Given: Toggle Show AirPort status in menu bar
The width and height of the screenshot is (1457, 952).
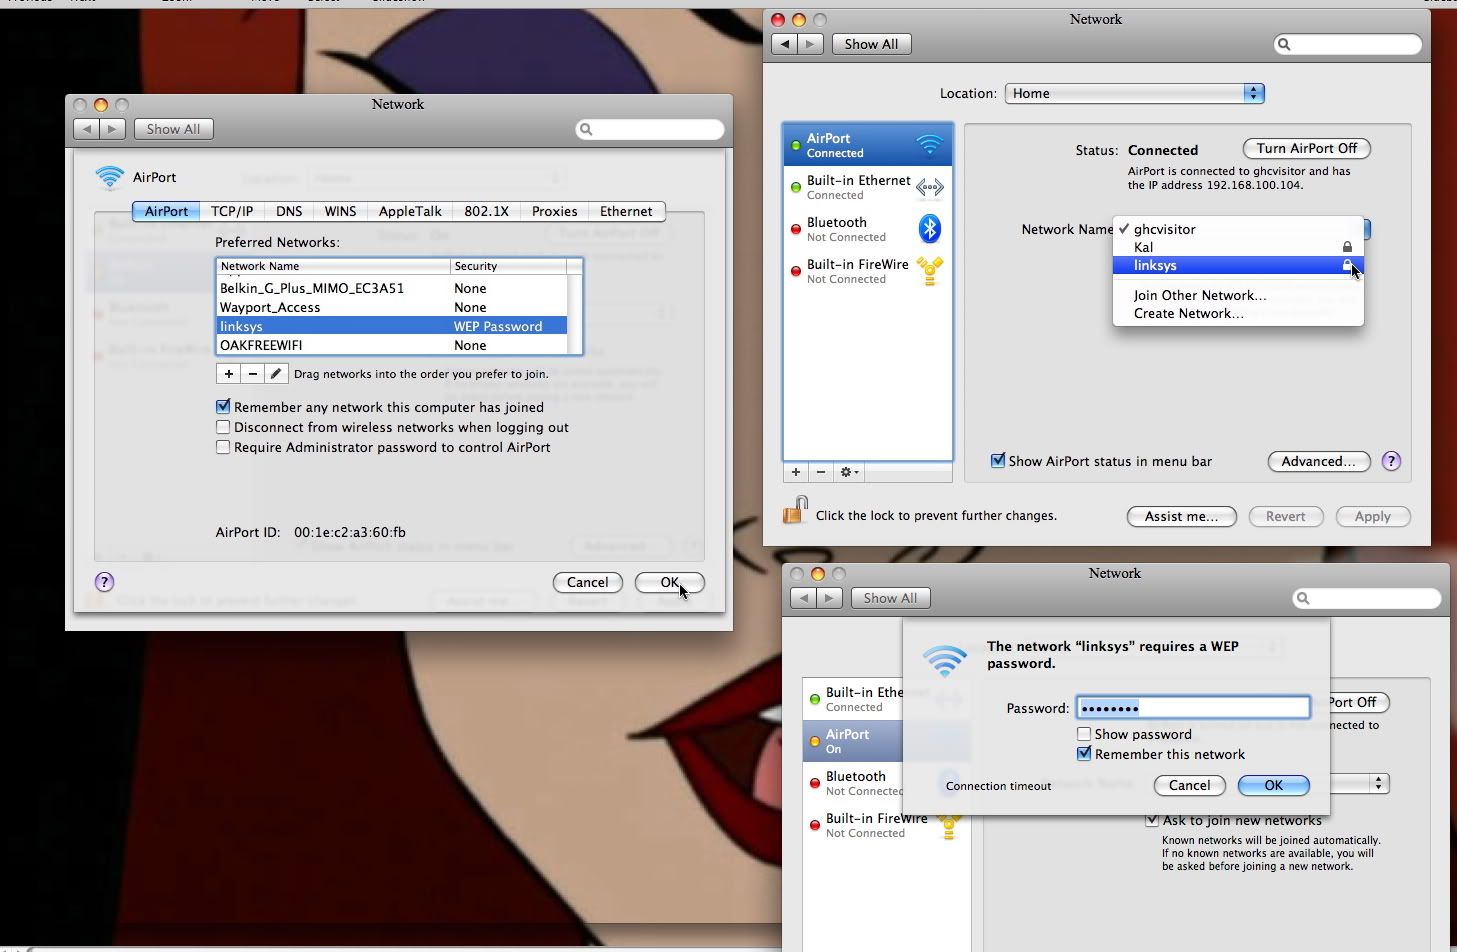Looking at the screenshot, I should coord(997,461).
